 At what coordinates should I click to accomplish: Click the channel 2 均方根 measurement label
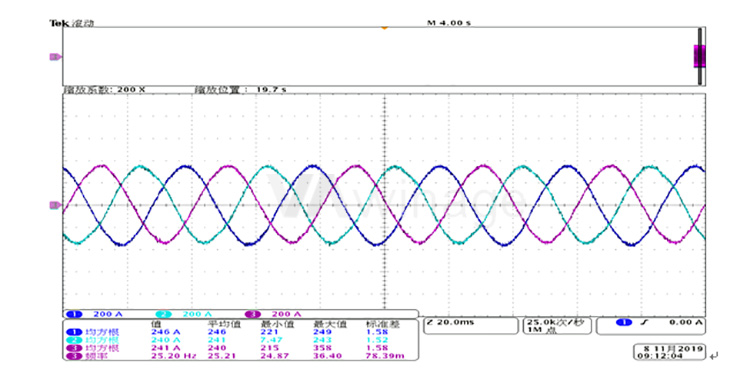102,340
